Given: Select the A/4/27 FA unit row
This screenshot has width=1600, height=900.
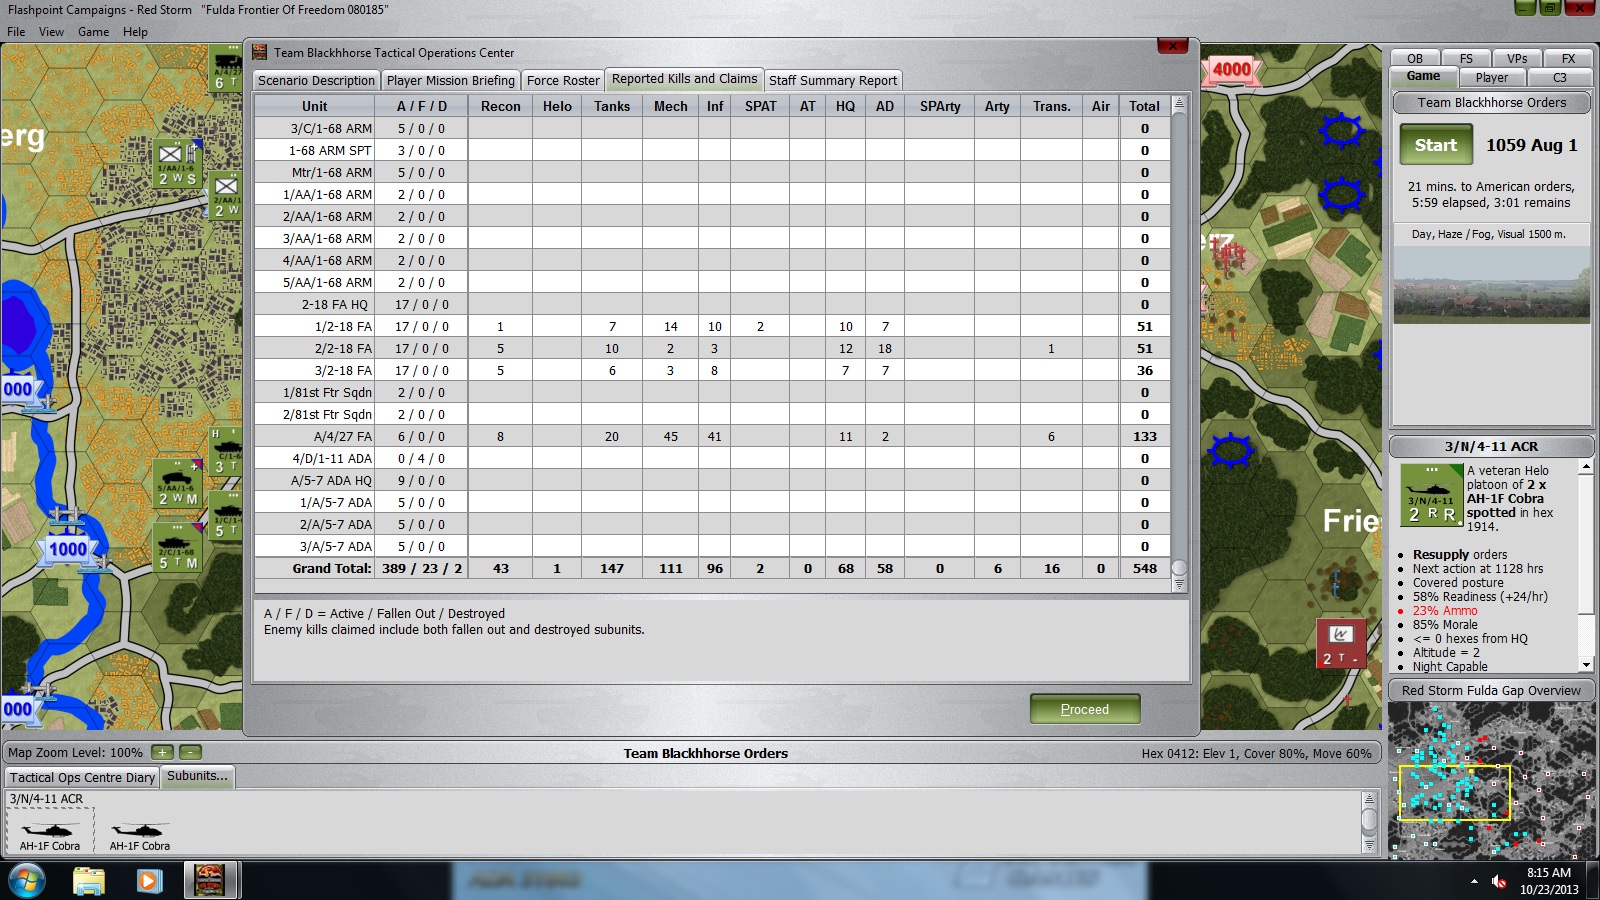Looking at the screenshot, I should click(x=712, y=436).
